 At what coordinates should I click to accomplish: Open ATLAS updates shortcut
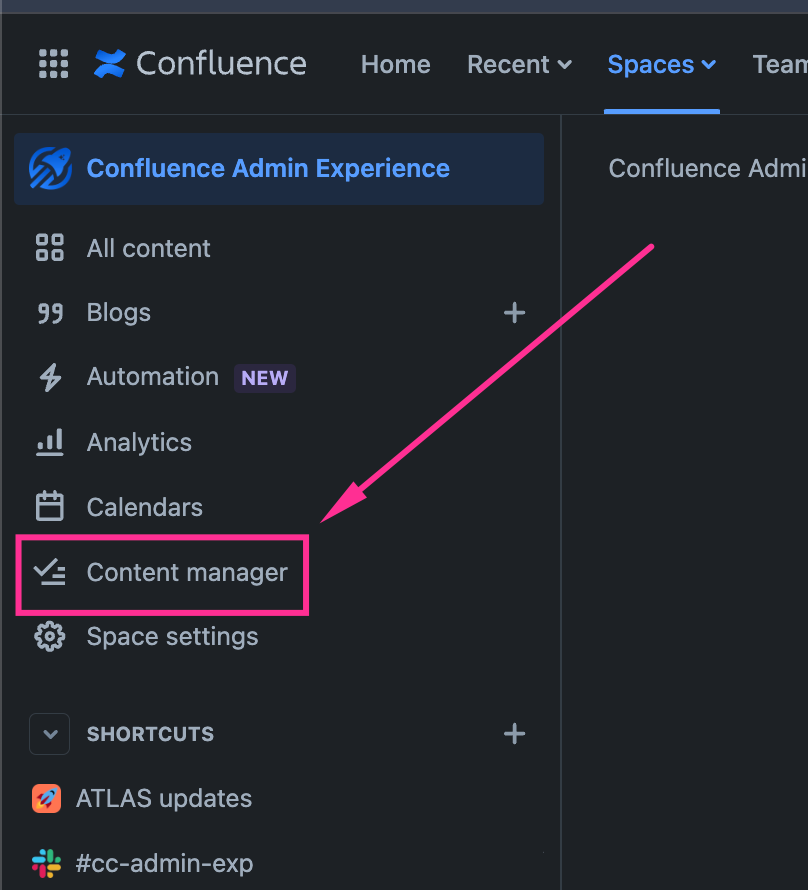pyautogui.click(x=163, y=799)
